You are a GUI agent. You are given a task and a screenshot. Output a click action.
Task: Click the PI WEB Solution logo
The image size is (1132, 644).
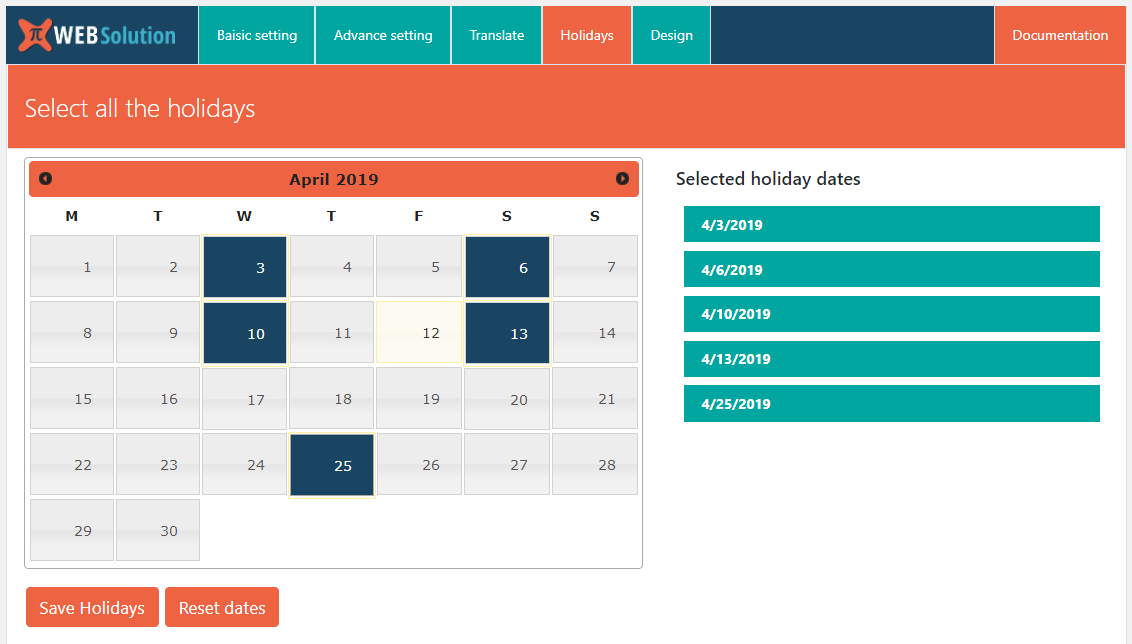pos(97,35)
